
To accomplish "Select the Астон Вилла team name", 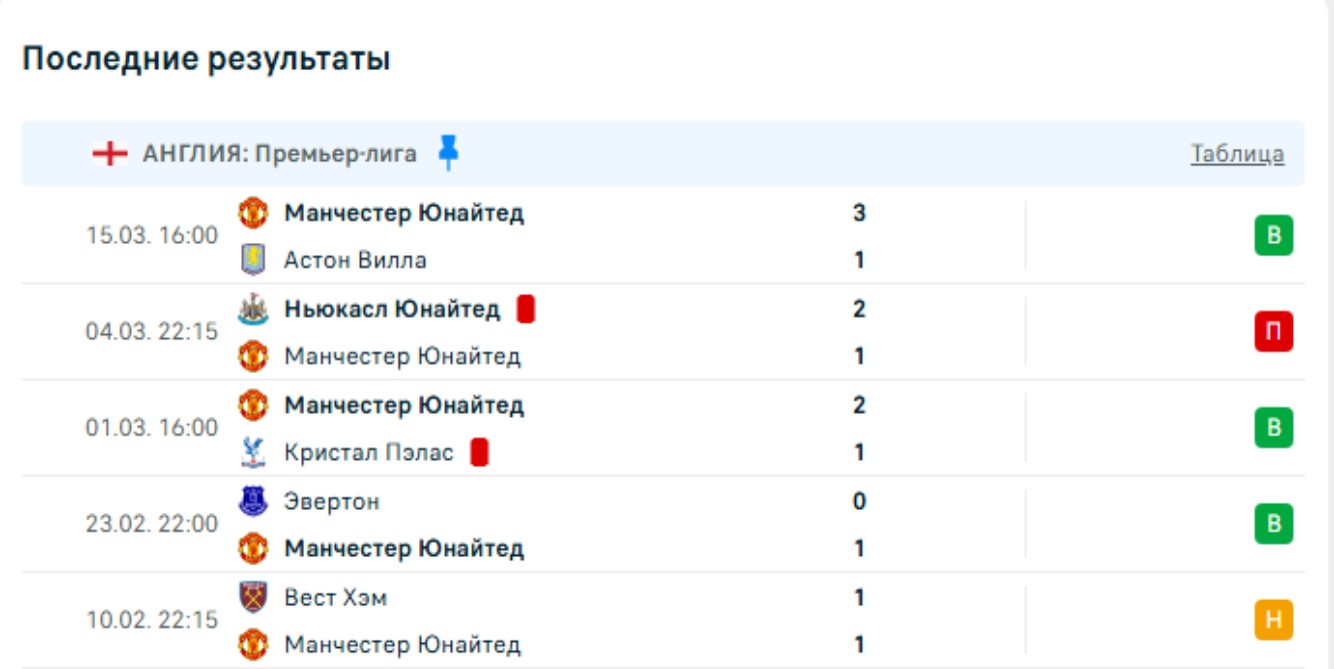I will coord(355,260).
